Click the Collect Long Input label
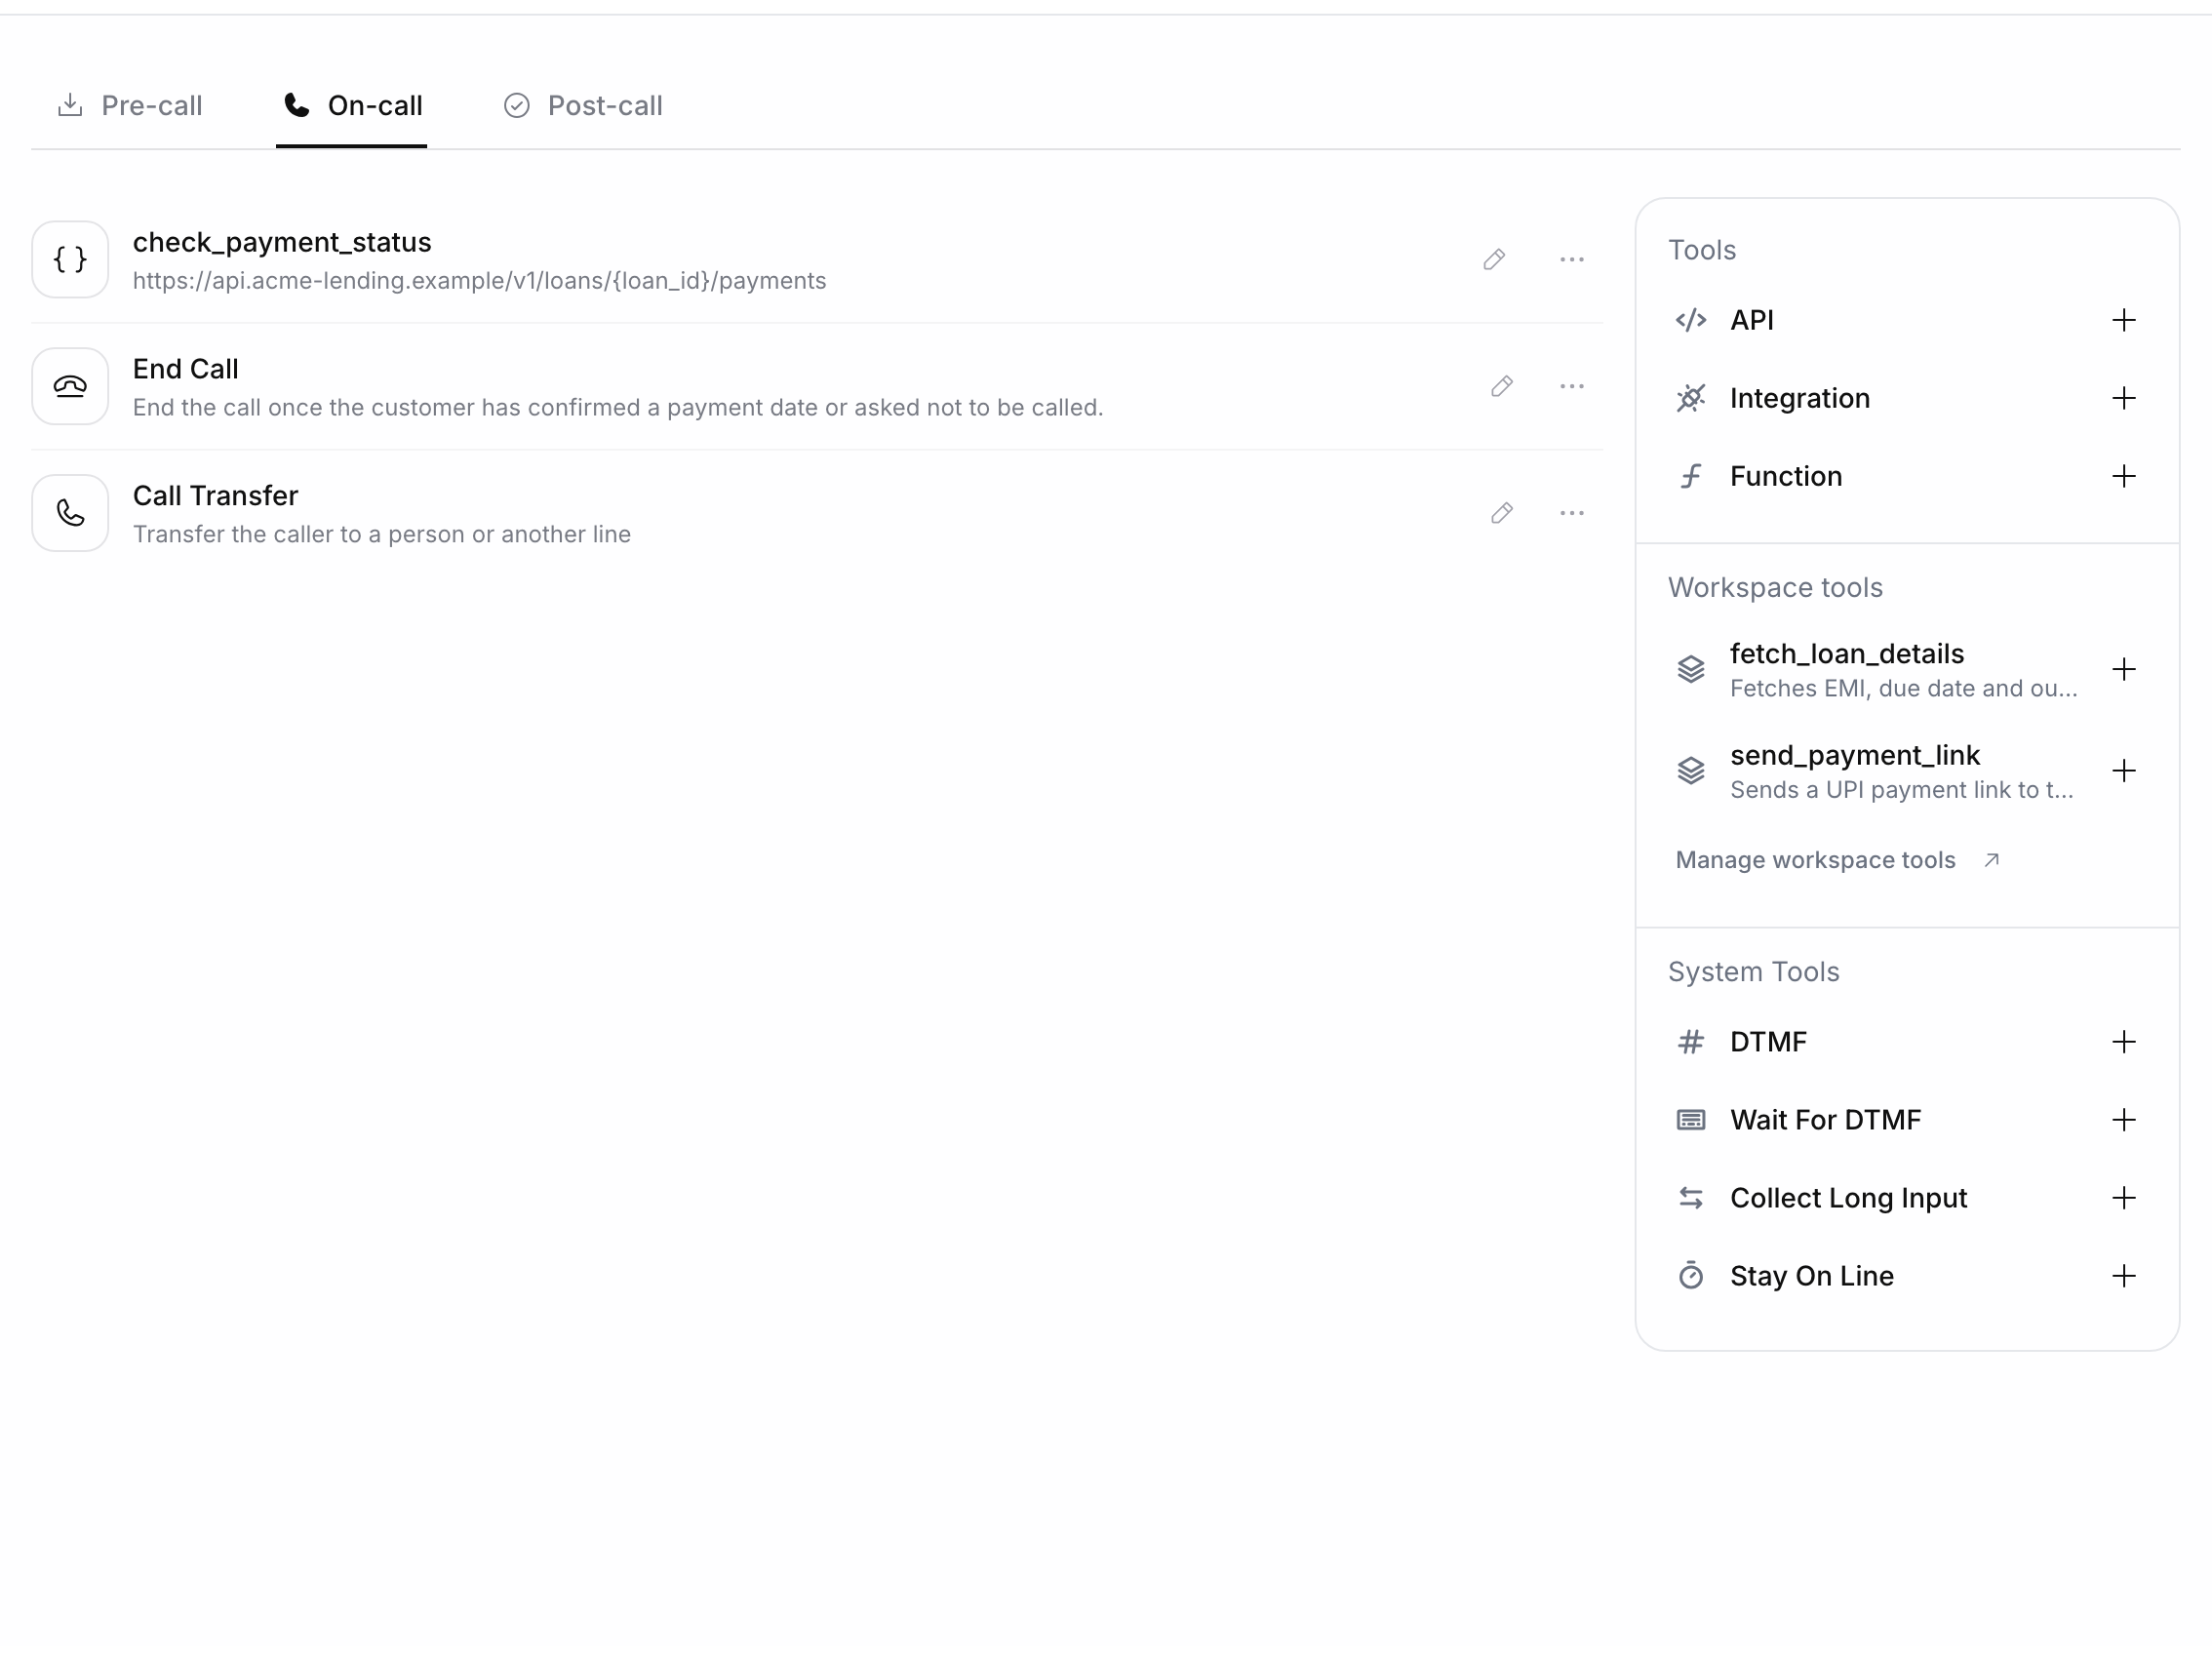The width and height of the screenshot is (2212, 1662). point(1849,1199)
